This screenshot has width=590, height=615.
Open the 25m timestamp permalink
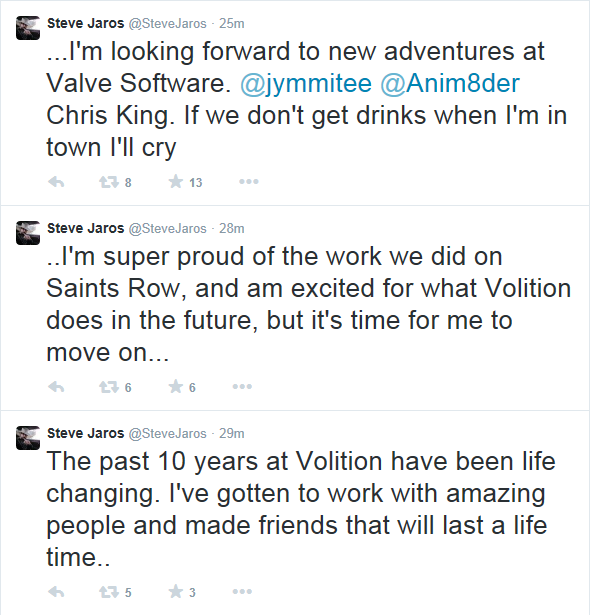click(x=231, y=24)
